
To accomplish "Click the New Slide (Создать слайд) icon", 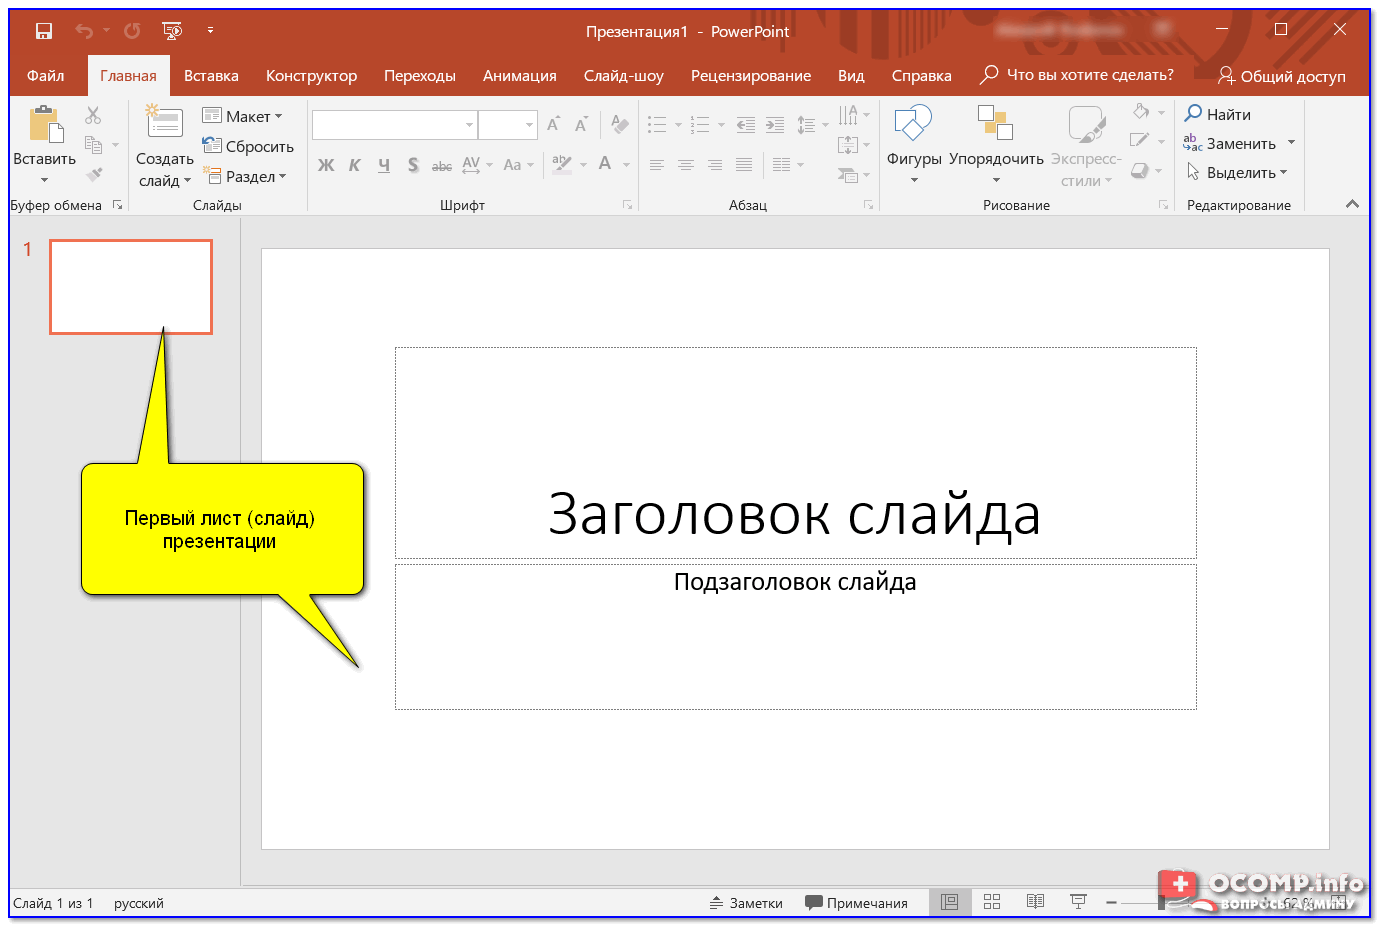I will pos(164,122).
